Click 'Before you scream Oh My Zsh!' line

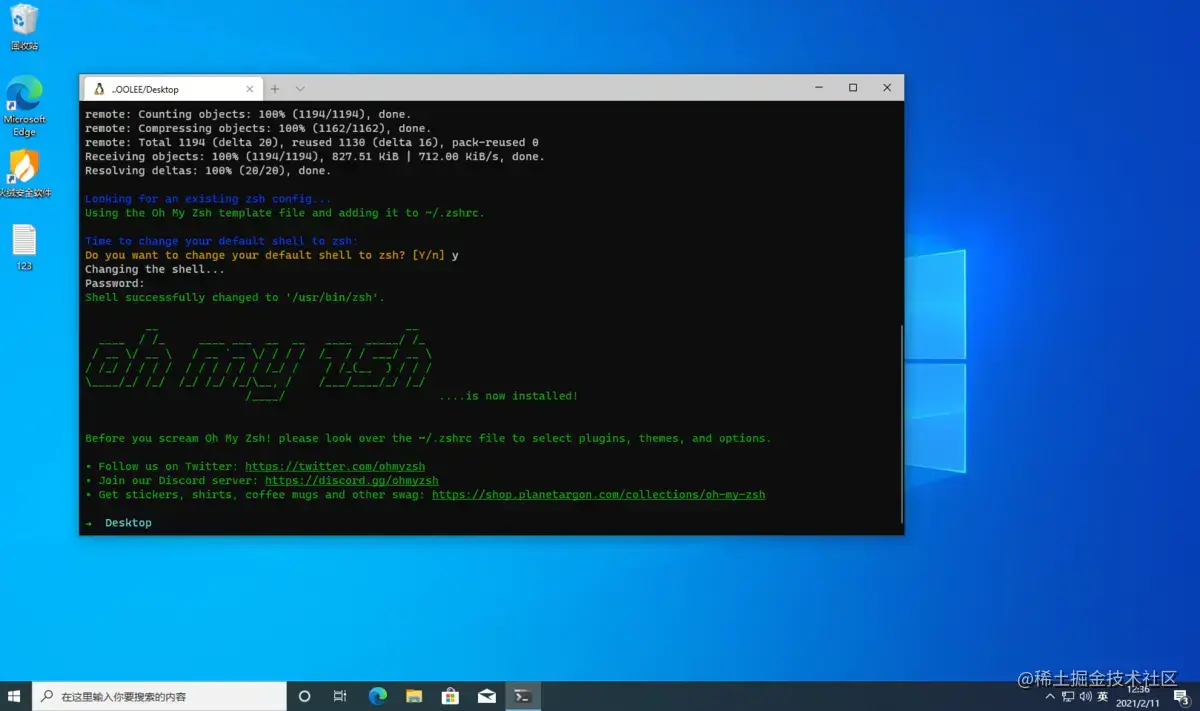(428, 438)
